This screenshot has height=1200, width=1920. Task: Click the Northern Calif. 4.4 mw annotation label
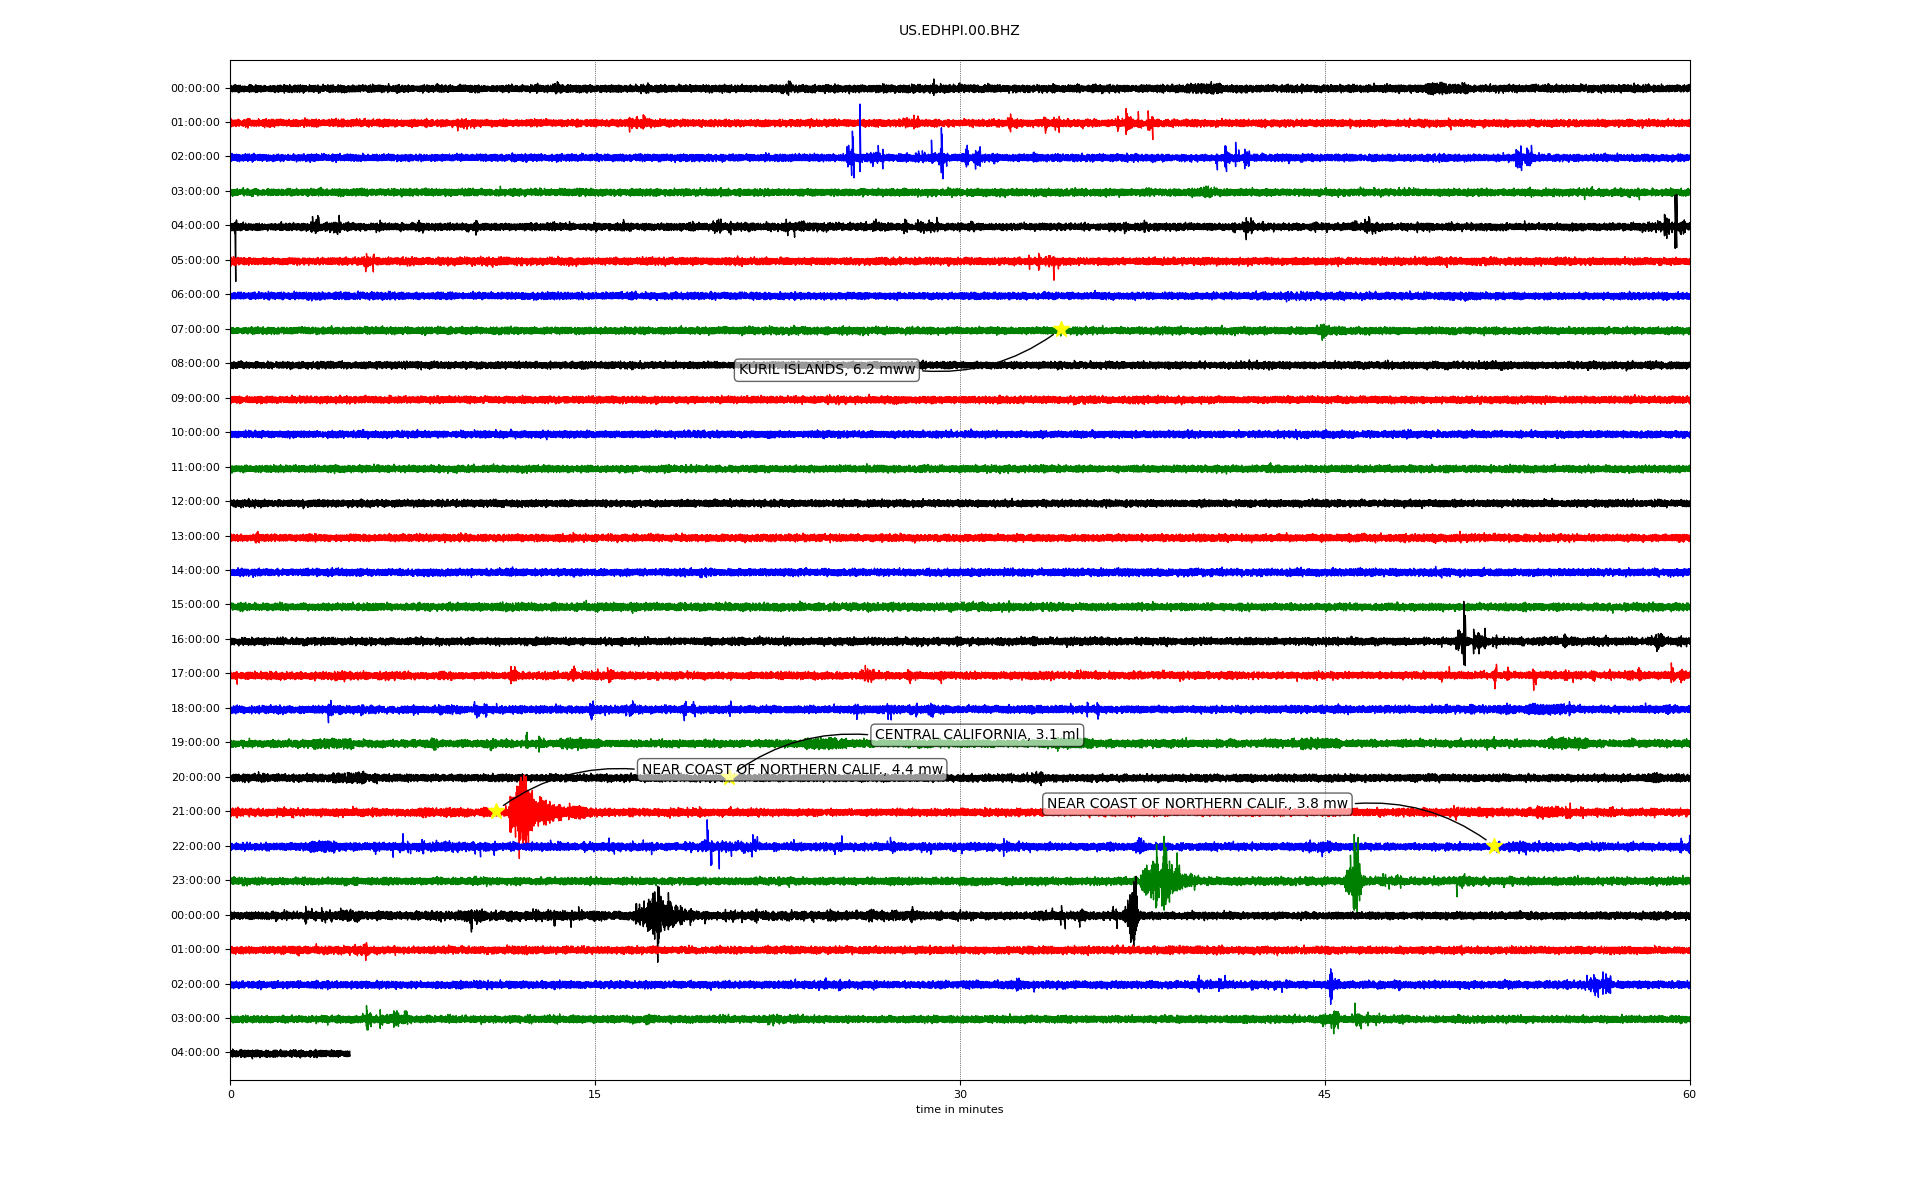pyautogui.click(x=792, y=770)
